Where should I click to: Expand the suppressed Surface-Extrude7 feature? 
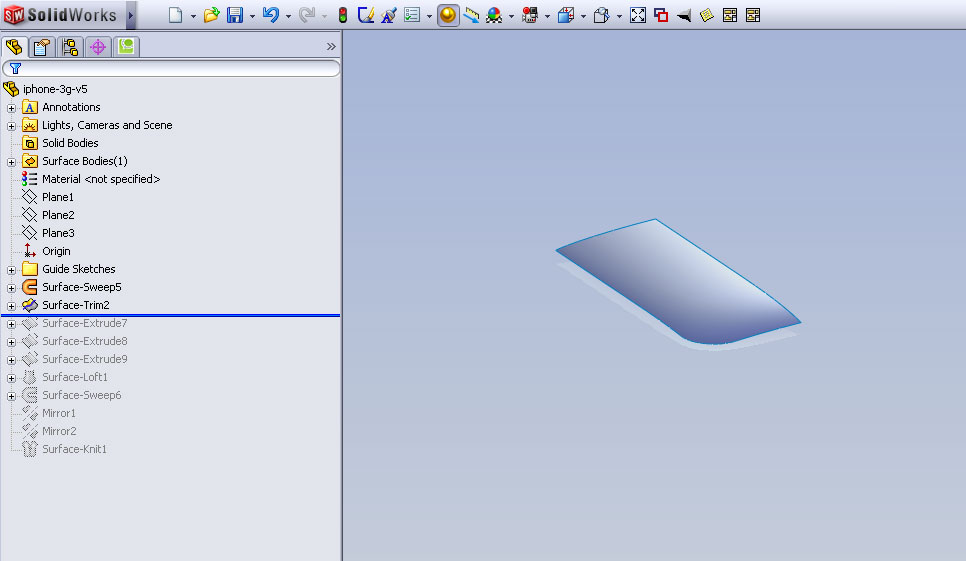tap(11, 324)
